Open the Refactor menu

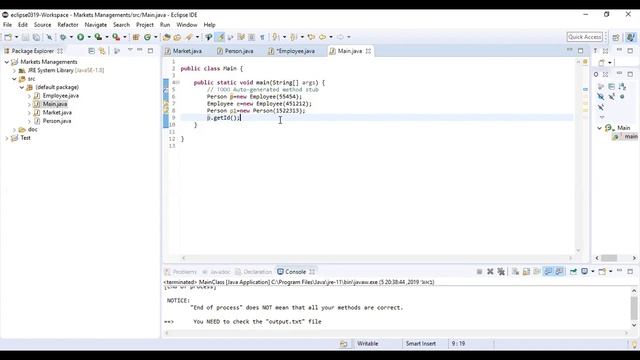pyautogui.click(x=68, y=25)
